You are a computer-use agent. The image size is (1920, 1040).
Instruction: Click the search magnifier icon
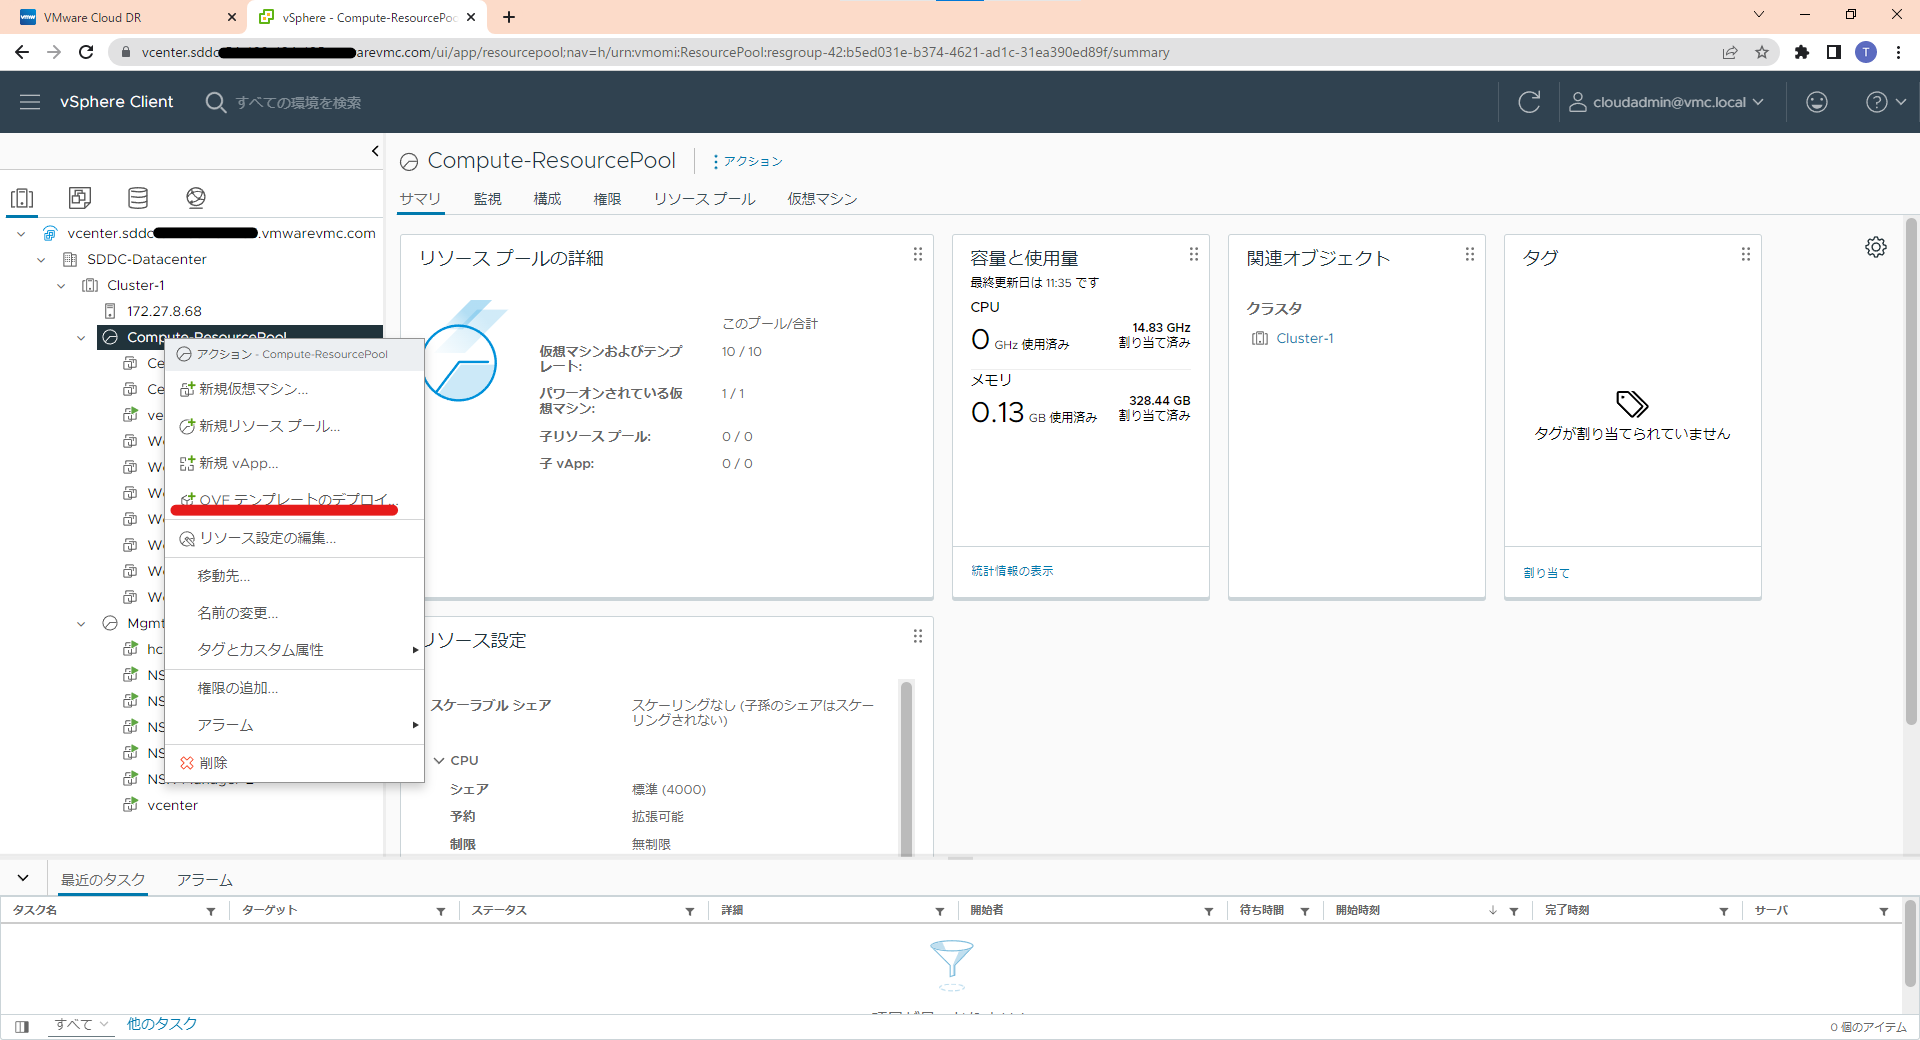click(215, 102)
